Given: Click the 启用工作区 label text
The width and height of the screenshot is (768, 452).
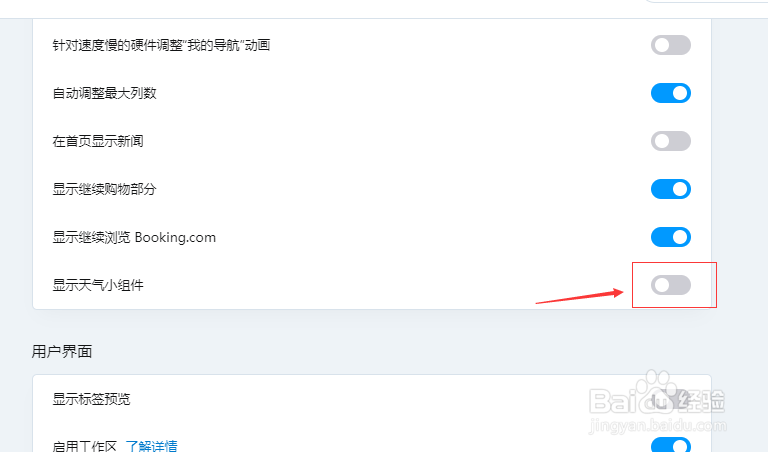Looking at the screenshot, I should [x=85, y=446].
